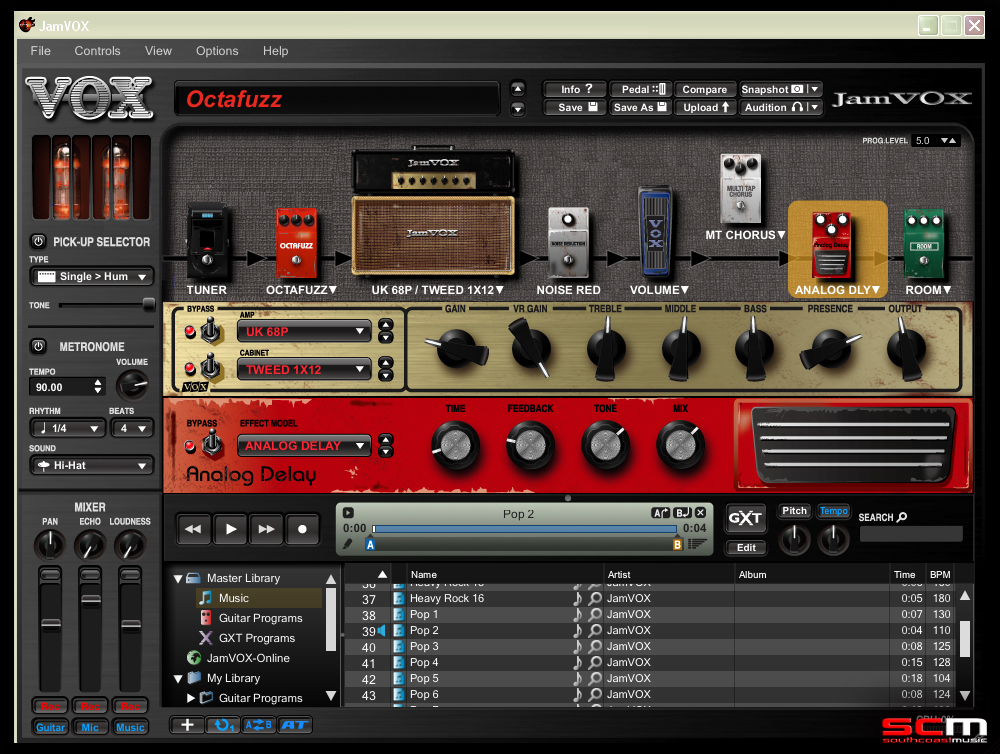Flip the Amp bypass toggle switch
The height and width of the screenshot is (754, 1000).
tap(210, 330)
